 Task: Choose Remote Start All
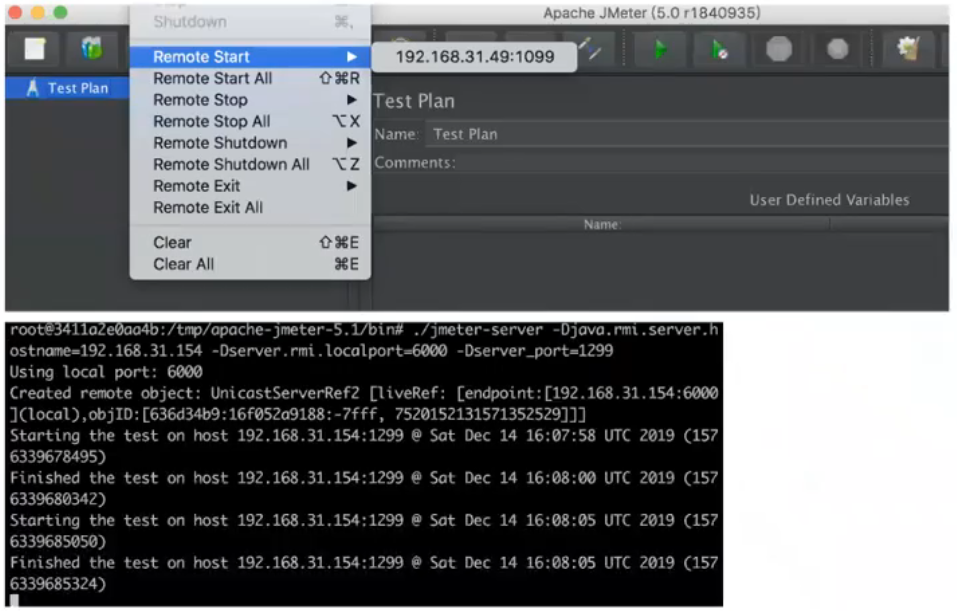250,78
